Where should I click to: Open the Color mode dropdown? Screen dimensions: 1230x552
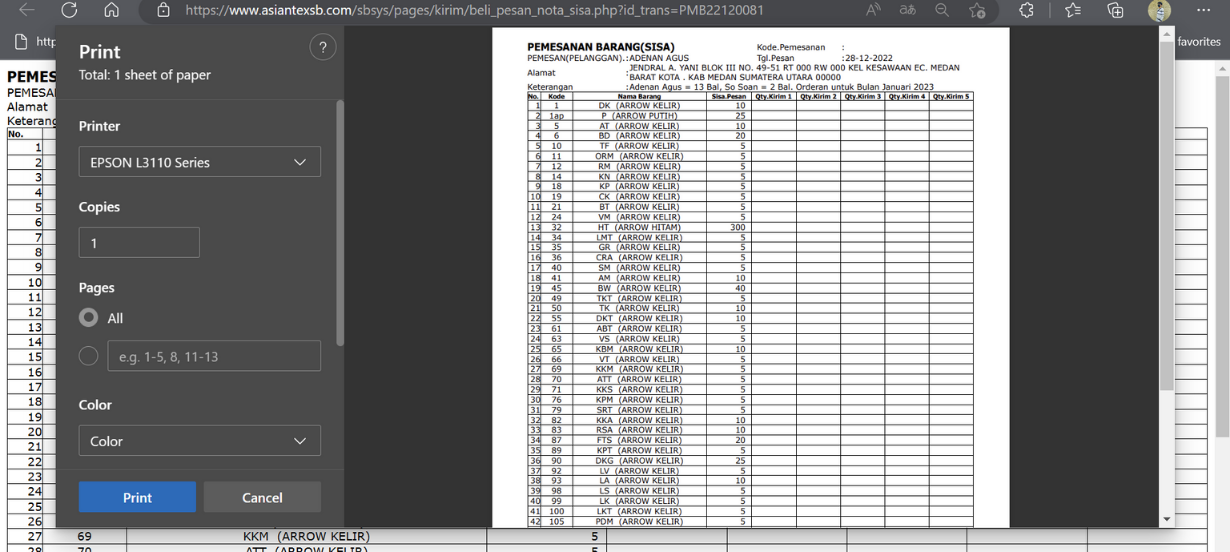coord(200,441)
